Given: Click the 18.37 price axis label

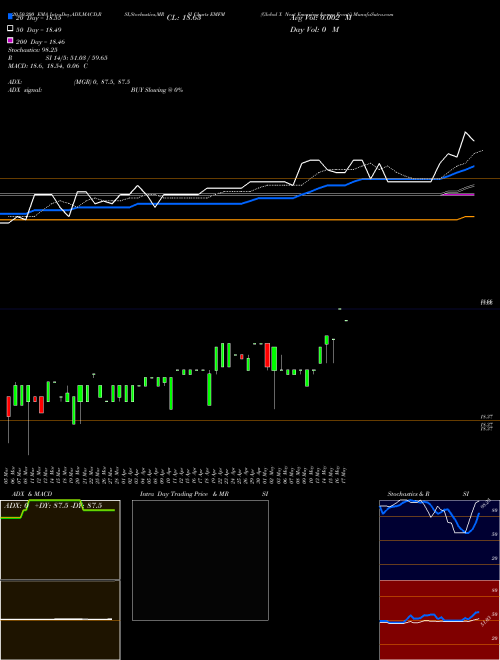Looking at the screenshot, I should tap(487, 417).
